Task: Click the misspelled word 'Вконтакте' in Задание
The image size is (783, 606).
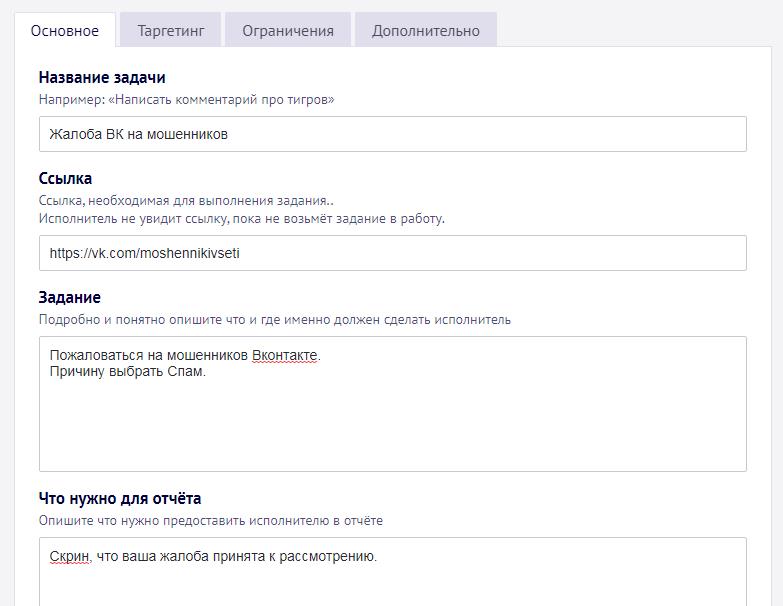Action: tap(285, 355)
